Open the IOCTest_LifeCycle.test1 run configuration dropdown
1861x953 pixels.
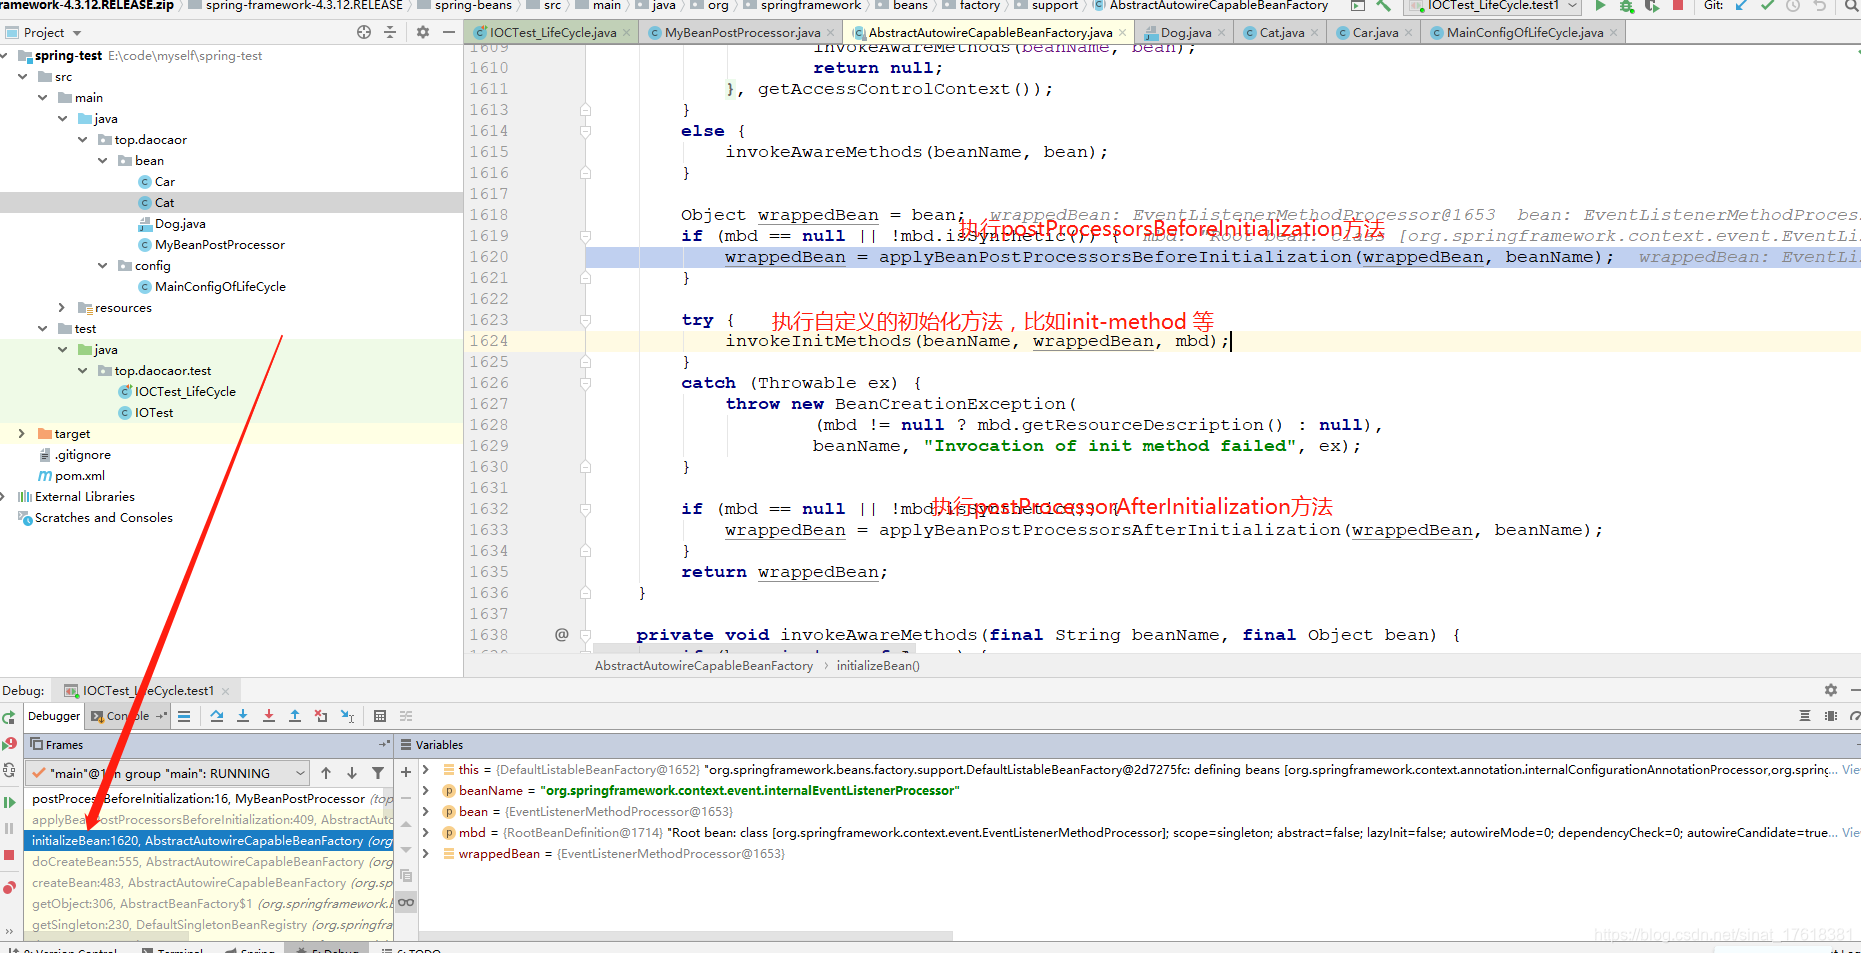pos(1492,6)
